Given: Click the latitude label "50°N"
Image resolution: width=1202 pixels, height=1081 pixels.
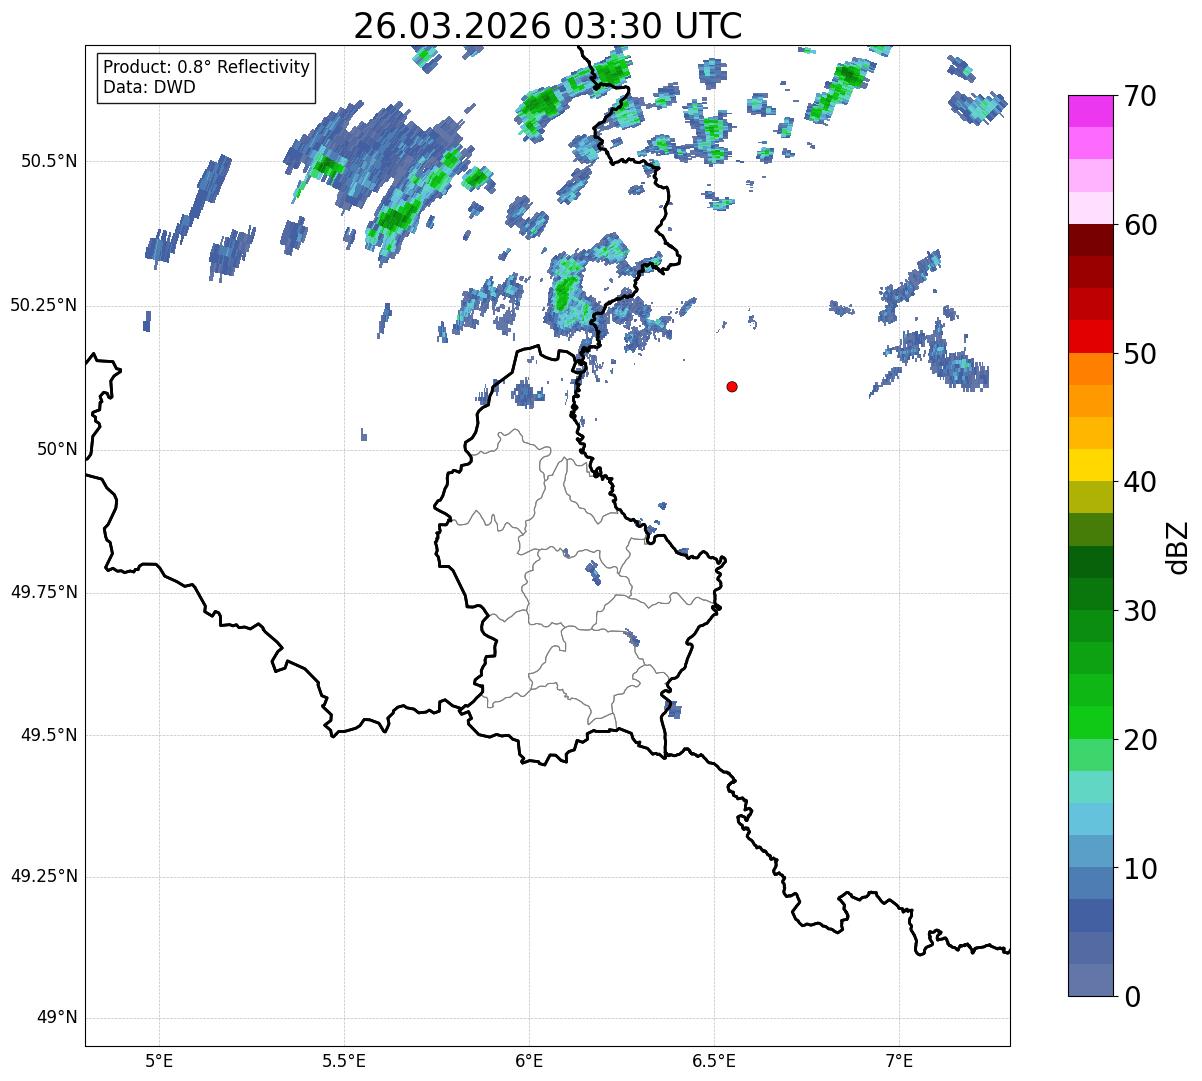Looking at the screenshot, I should (x=57, y=449).
